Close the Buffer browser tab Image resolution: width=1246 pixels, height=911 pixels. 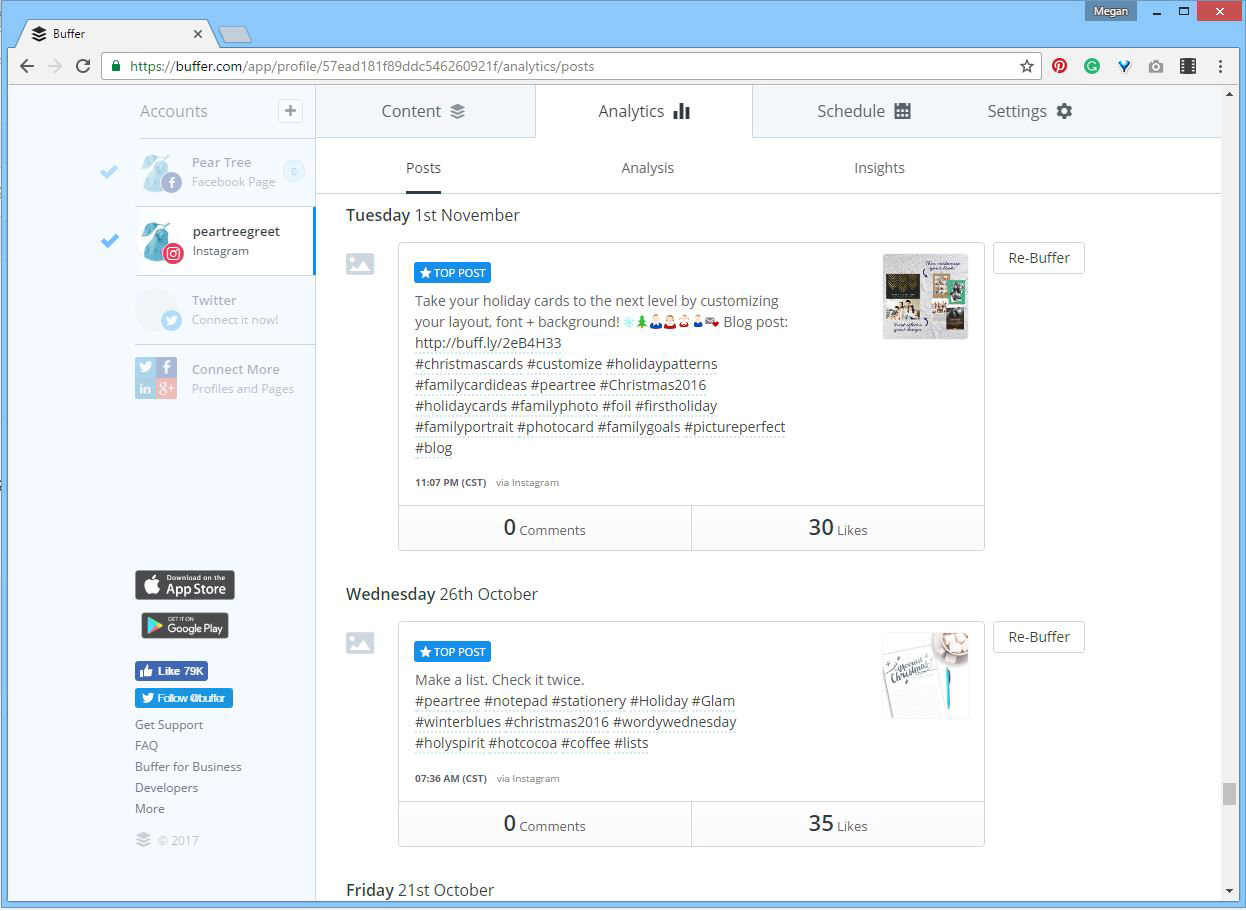197,34
